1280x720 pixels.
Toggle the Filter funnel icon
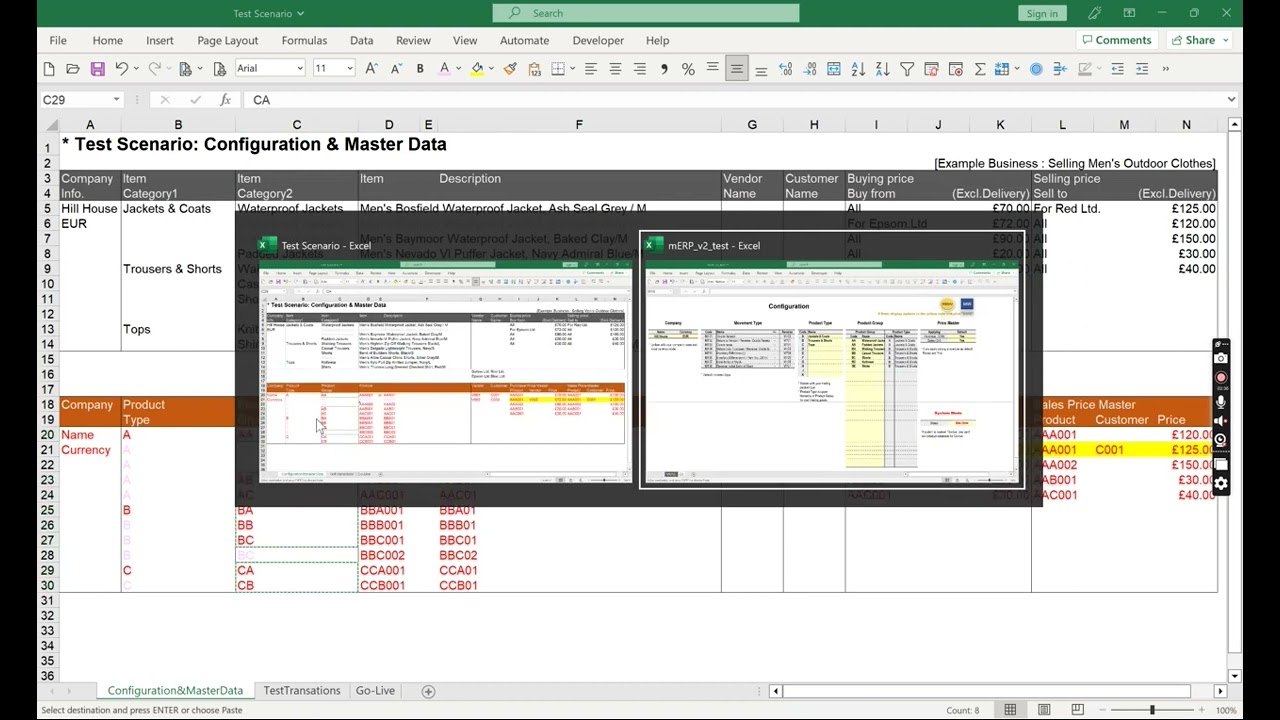(x=907, y=69)
